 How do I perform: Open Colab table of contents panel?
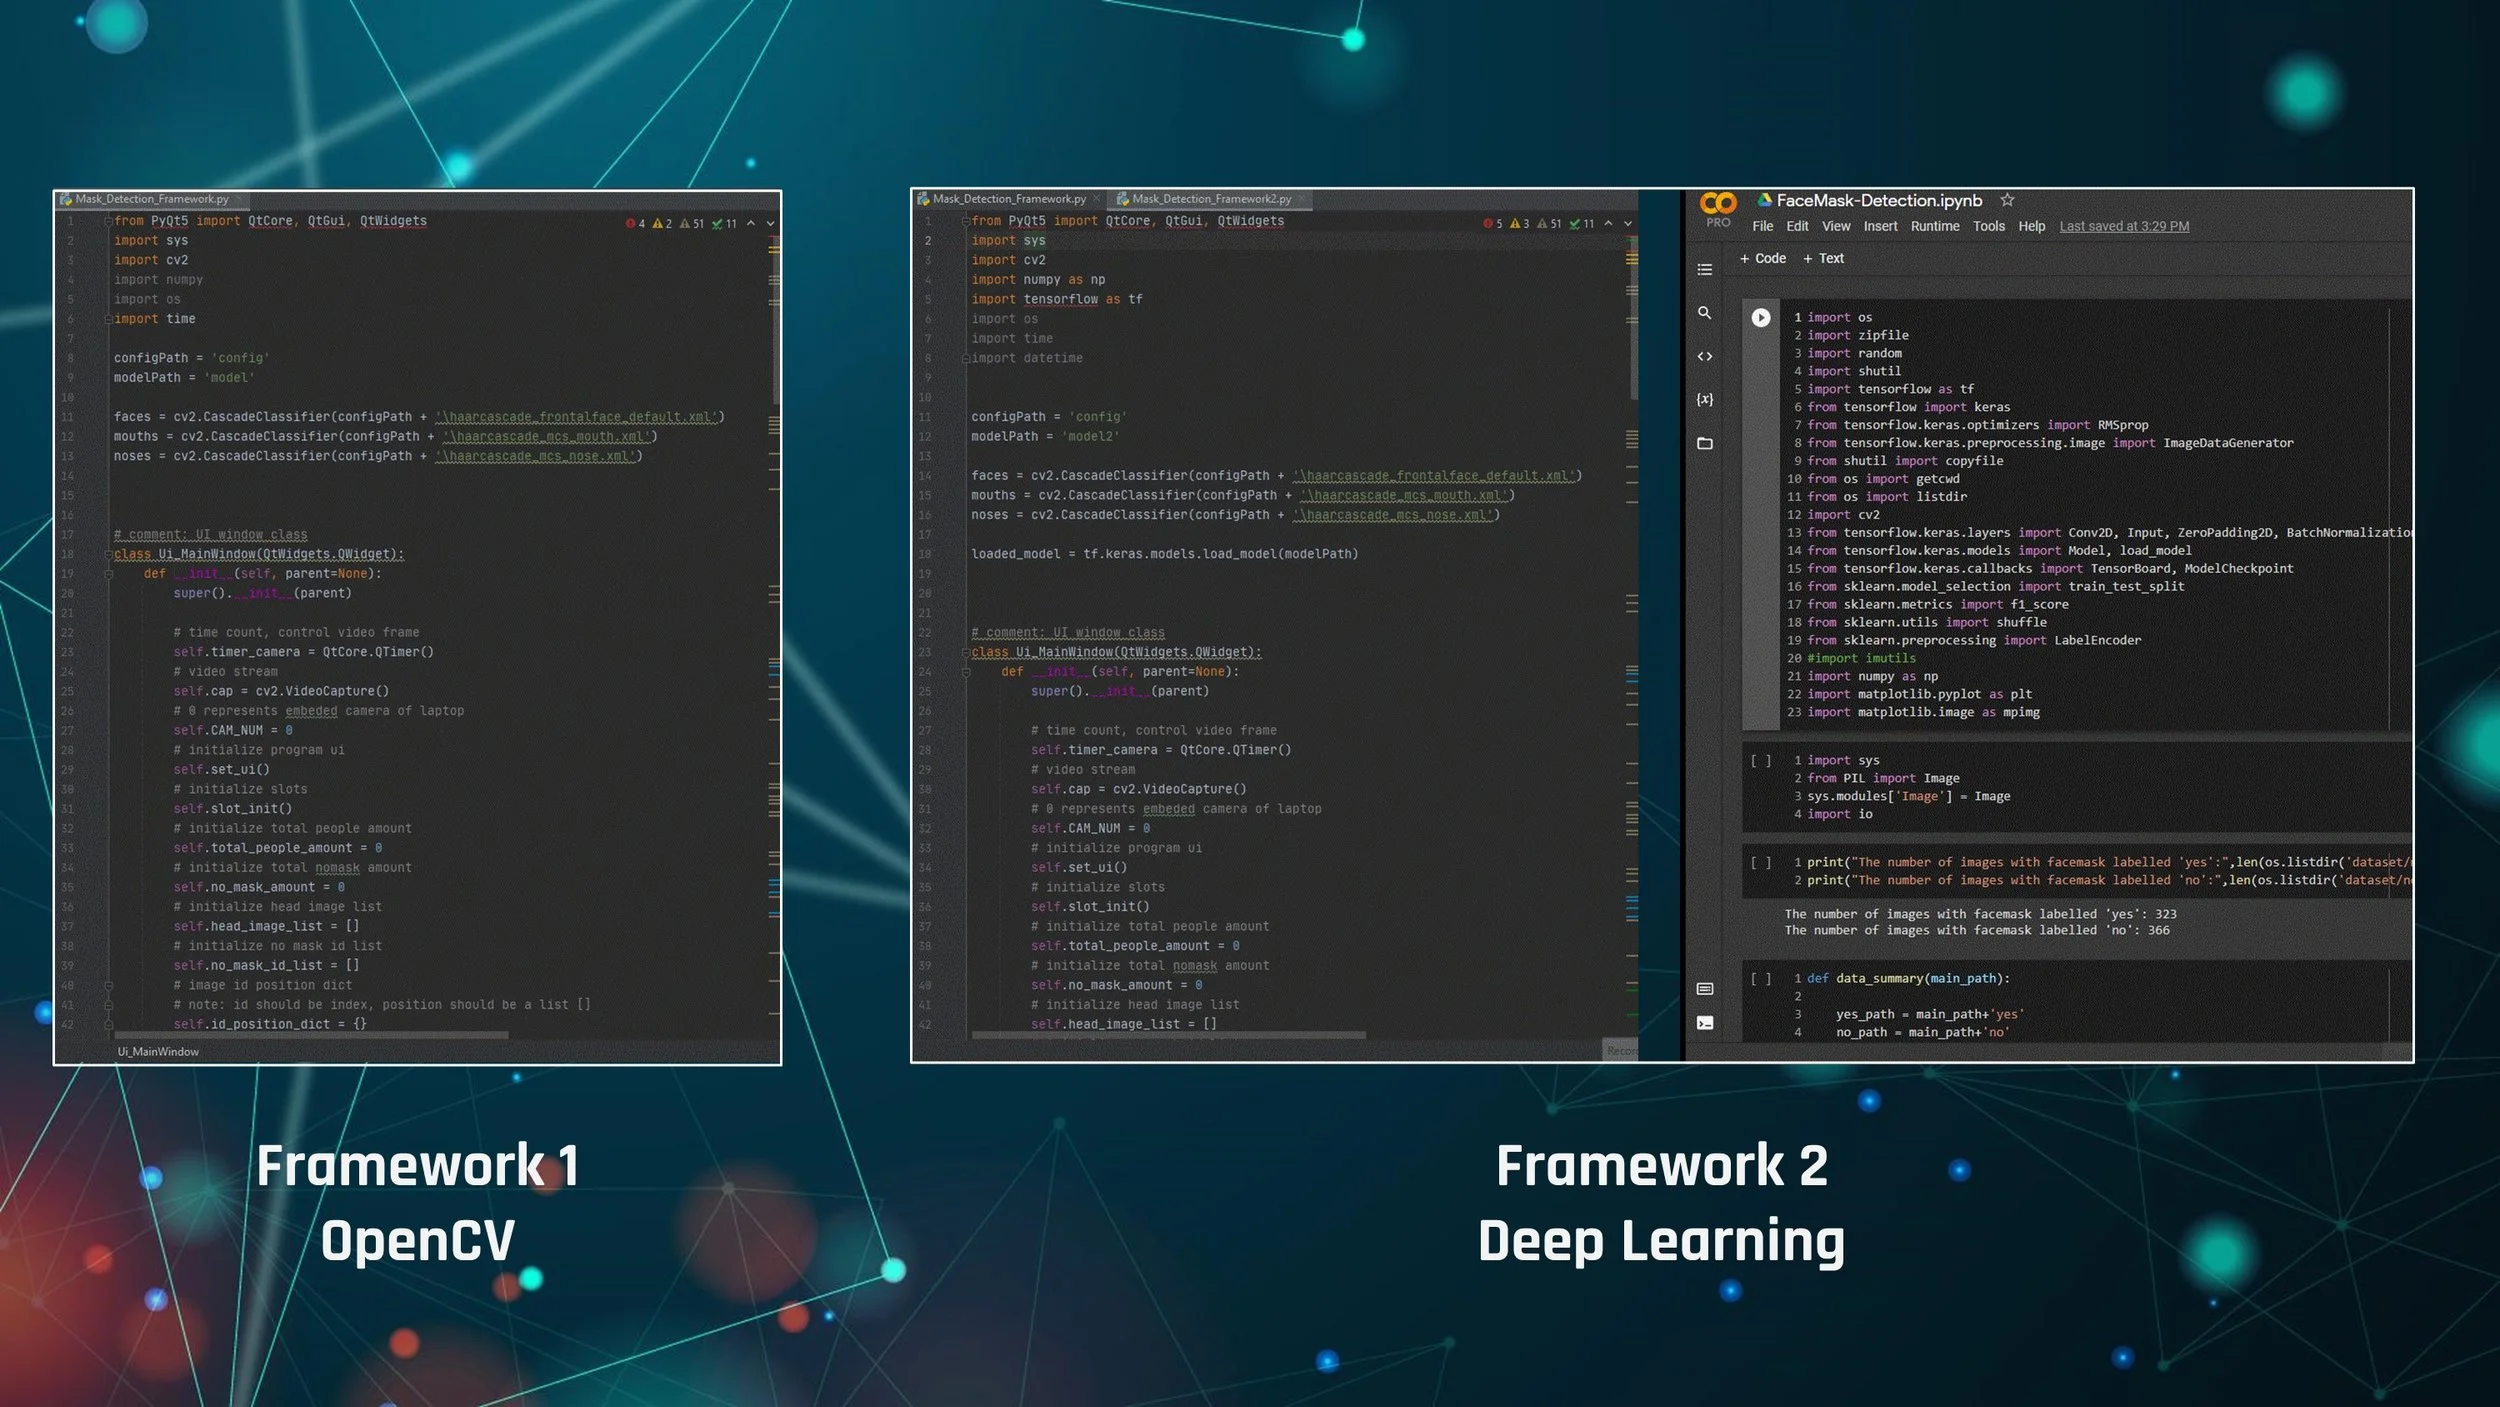click(1705, 270)
